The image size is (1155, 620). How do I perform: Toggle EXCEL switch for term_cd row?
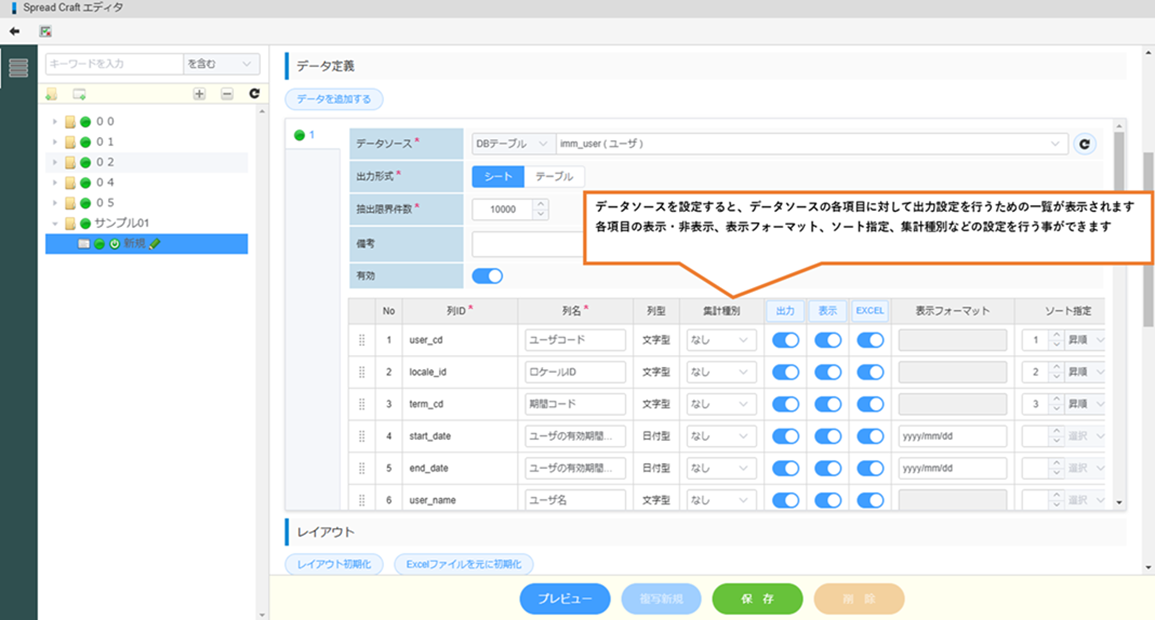pos(870,404)
